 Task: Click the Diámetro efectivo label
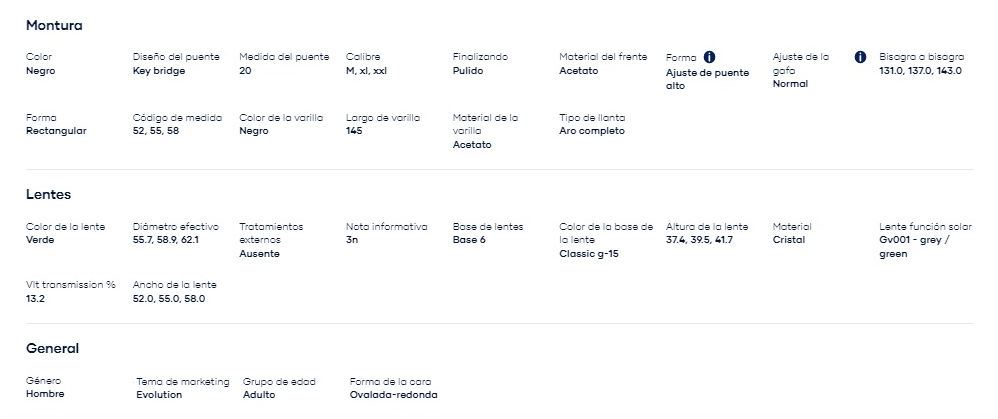pyautogui.click(x=176, y=227)
